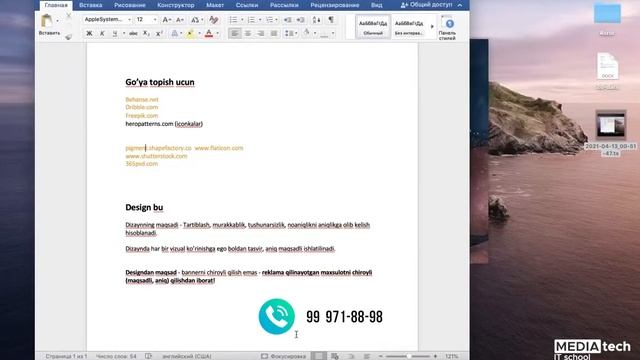The image size is (640, 360).
Task: Select the Без интервала style thumbnail
Action: click(409, 27)
